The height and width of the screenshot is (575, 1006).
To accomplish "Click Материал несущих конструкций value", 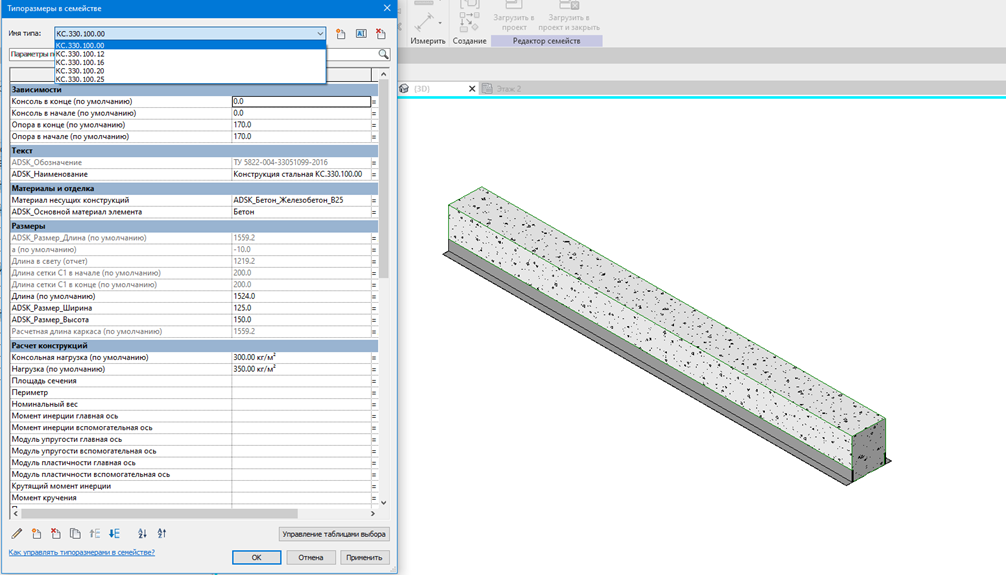I will pos(301,200).
